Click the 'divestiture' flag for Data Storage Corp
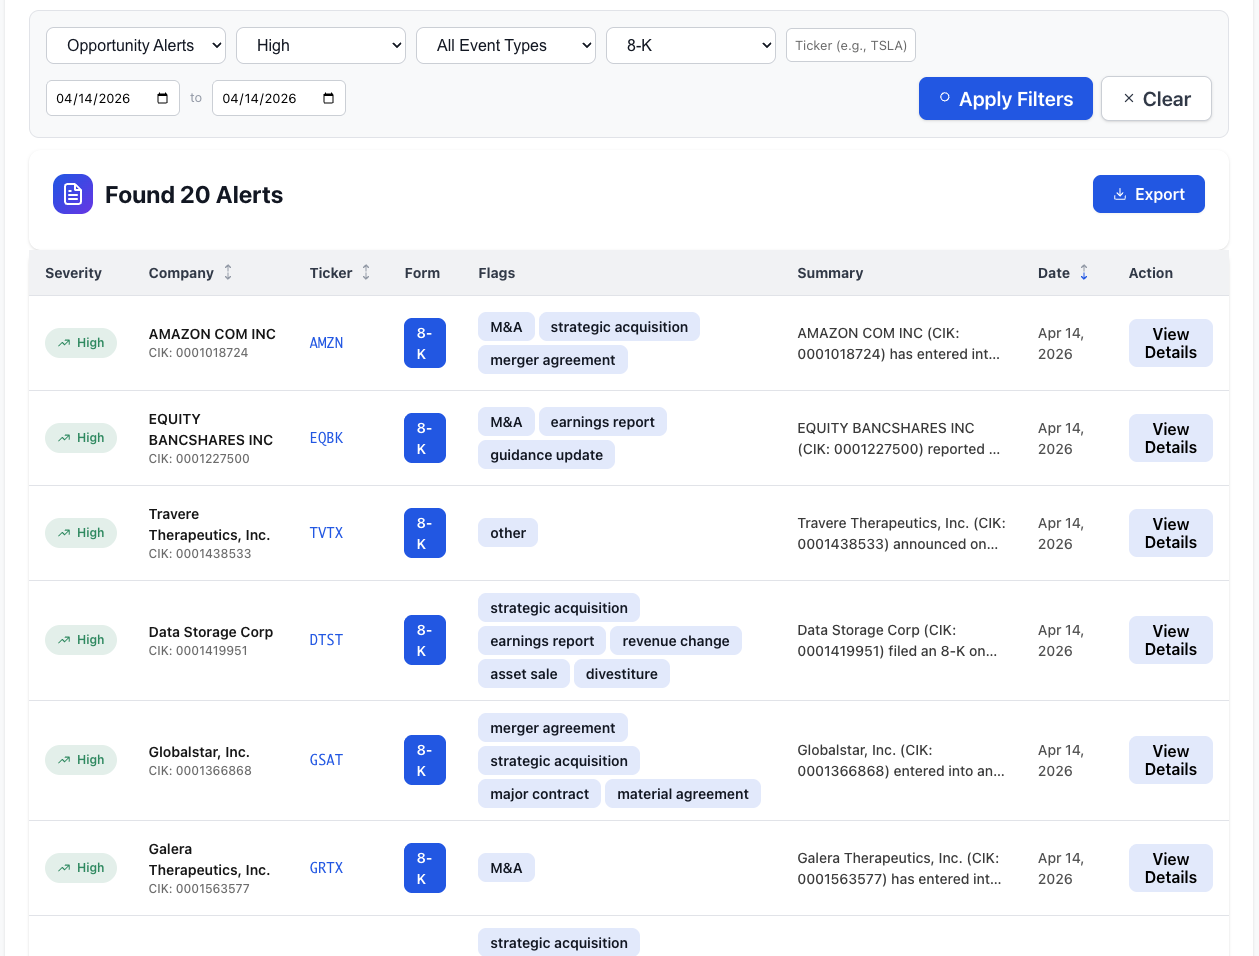1259x956 pixels. tap(622, 674)
